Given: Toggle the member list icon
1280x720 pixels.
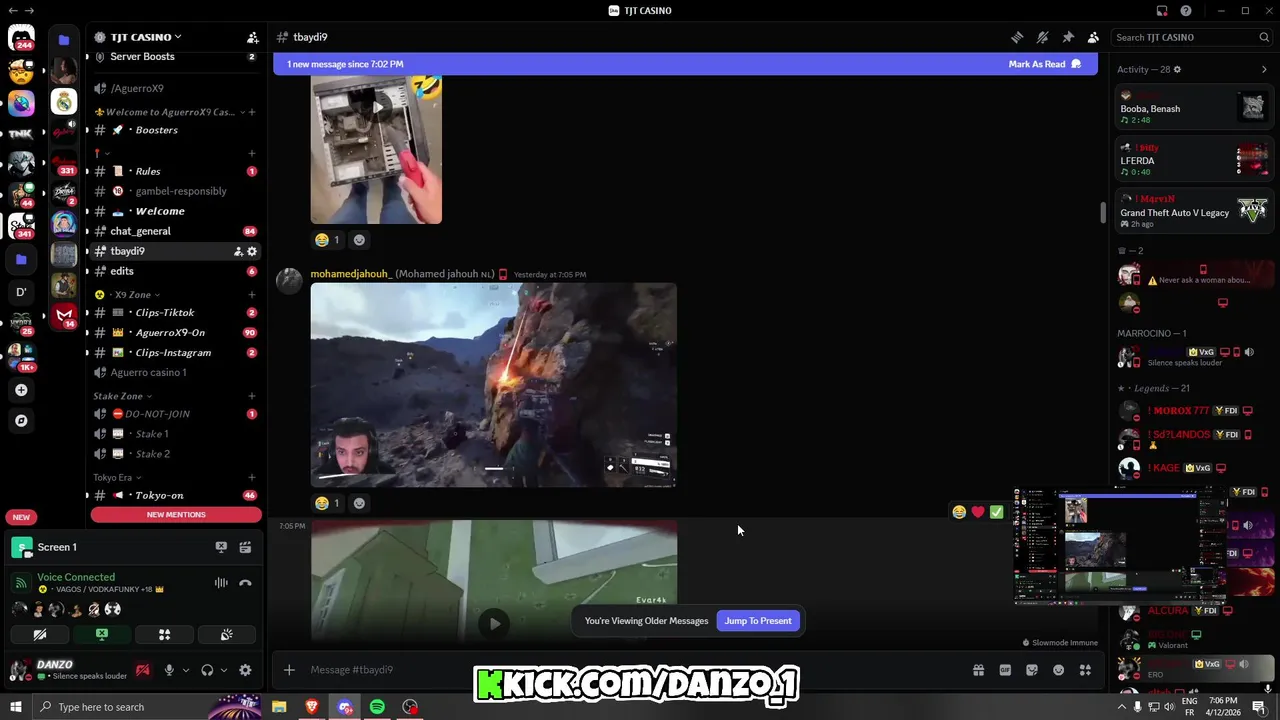Looking at the screenshot, I should pyautogui.click(x=1093, y=37).
